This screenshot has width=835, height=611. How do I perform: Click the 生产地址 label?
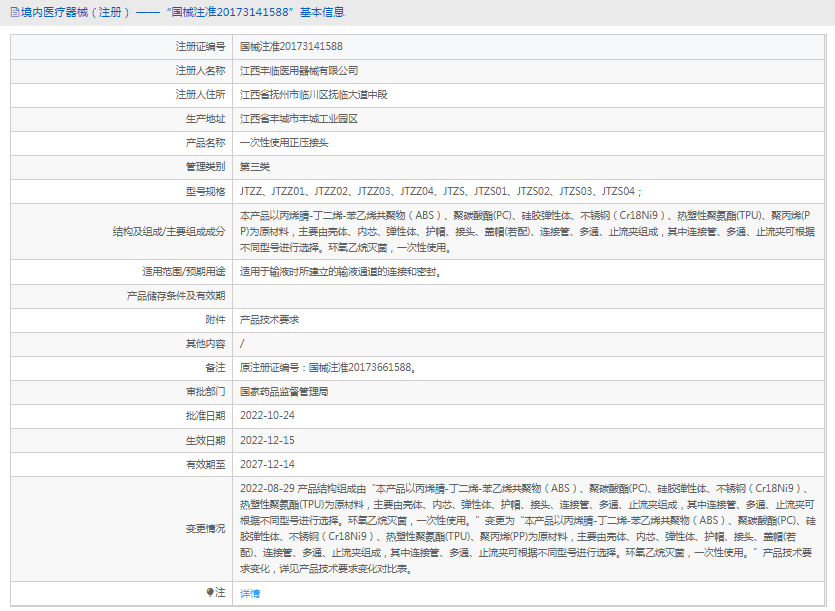[205, 119]
